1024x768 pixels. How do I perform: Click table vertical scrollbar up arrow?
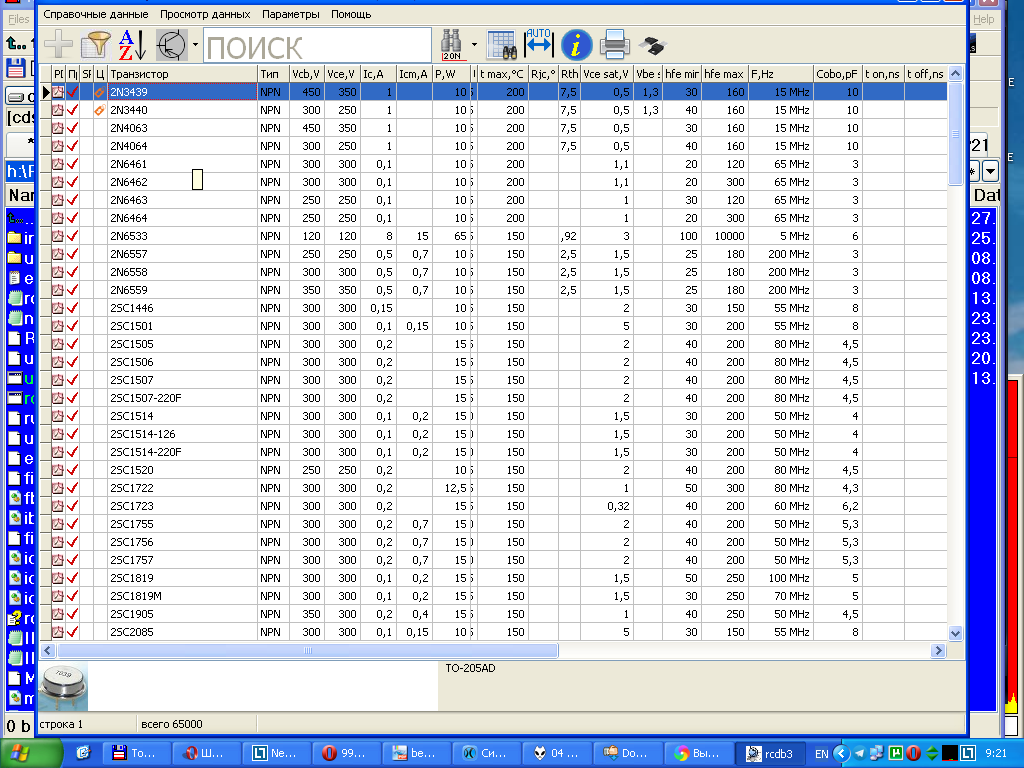tap(955, 74)
